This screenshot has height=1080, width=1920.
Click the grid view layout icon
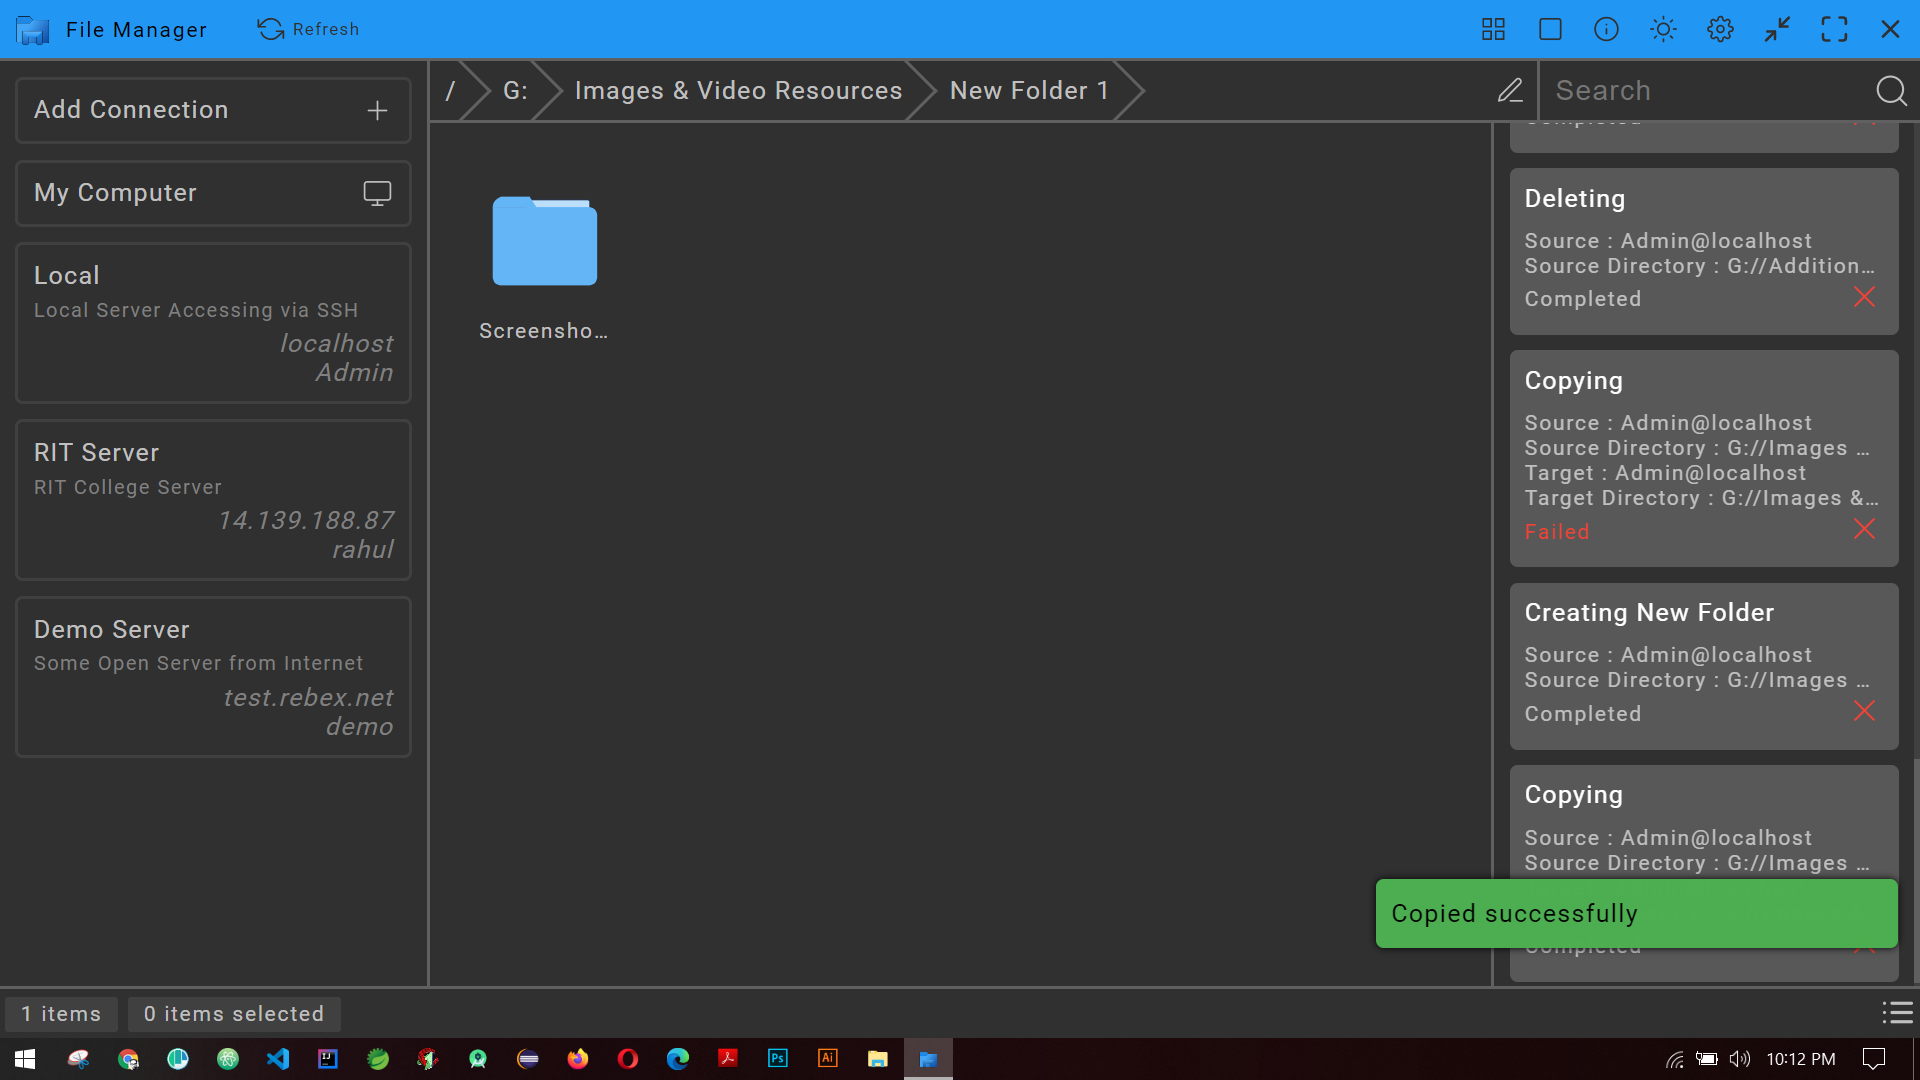tap(1497, 29)
